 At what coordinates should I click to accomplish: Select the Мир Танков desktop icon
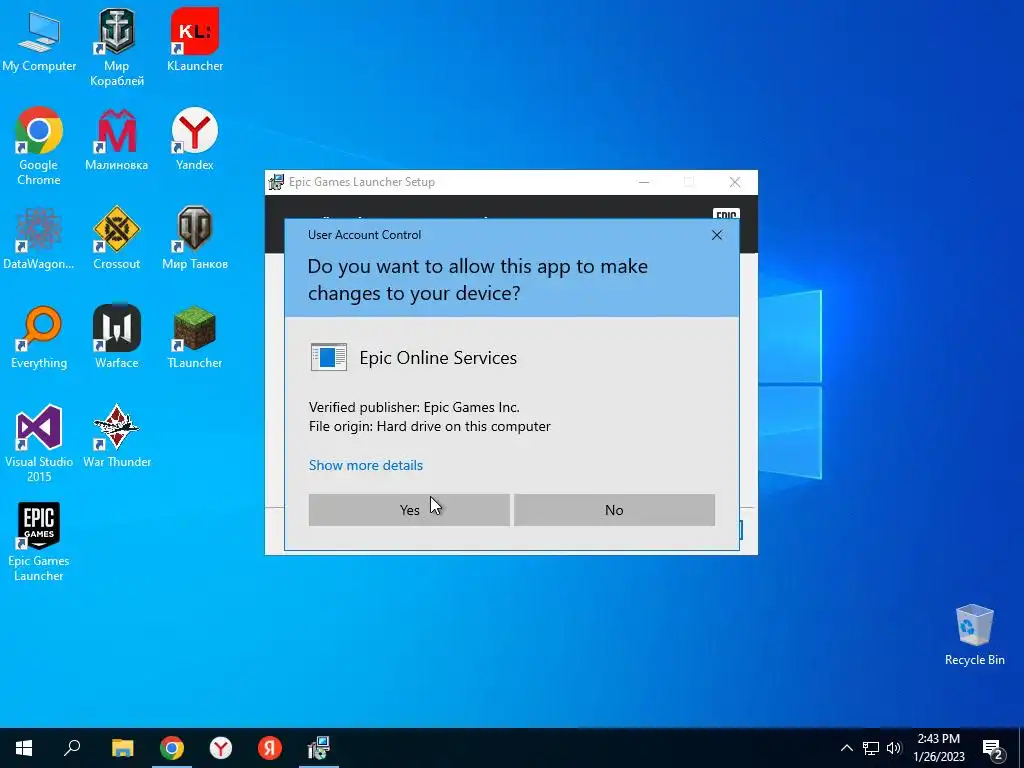coord(195,238)
